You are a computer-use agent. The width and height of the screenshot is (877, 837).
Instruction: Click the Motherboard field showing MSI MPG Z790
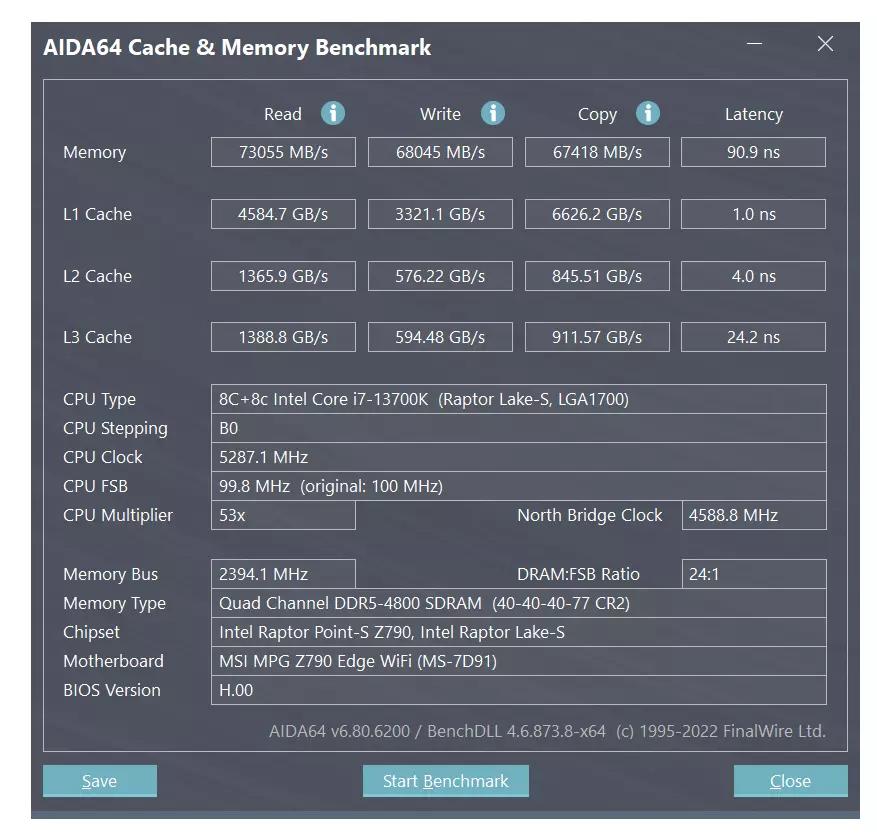click(519, 661)
